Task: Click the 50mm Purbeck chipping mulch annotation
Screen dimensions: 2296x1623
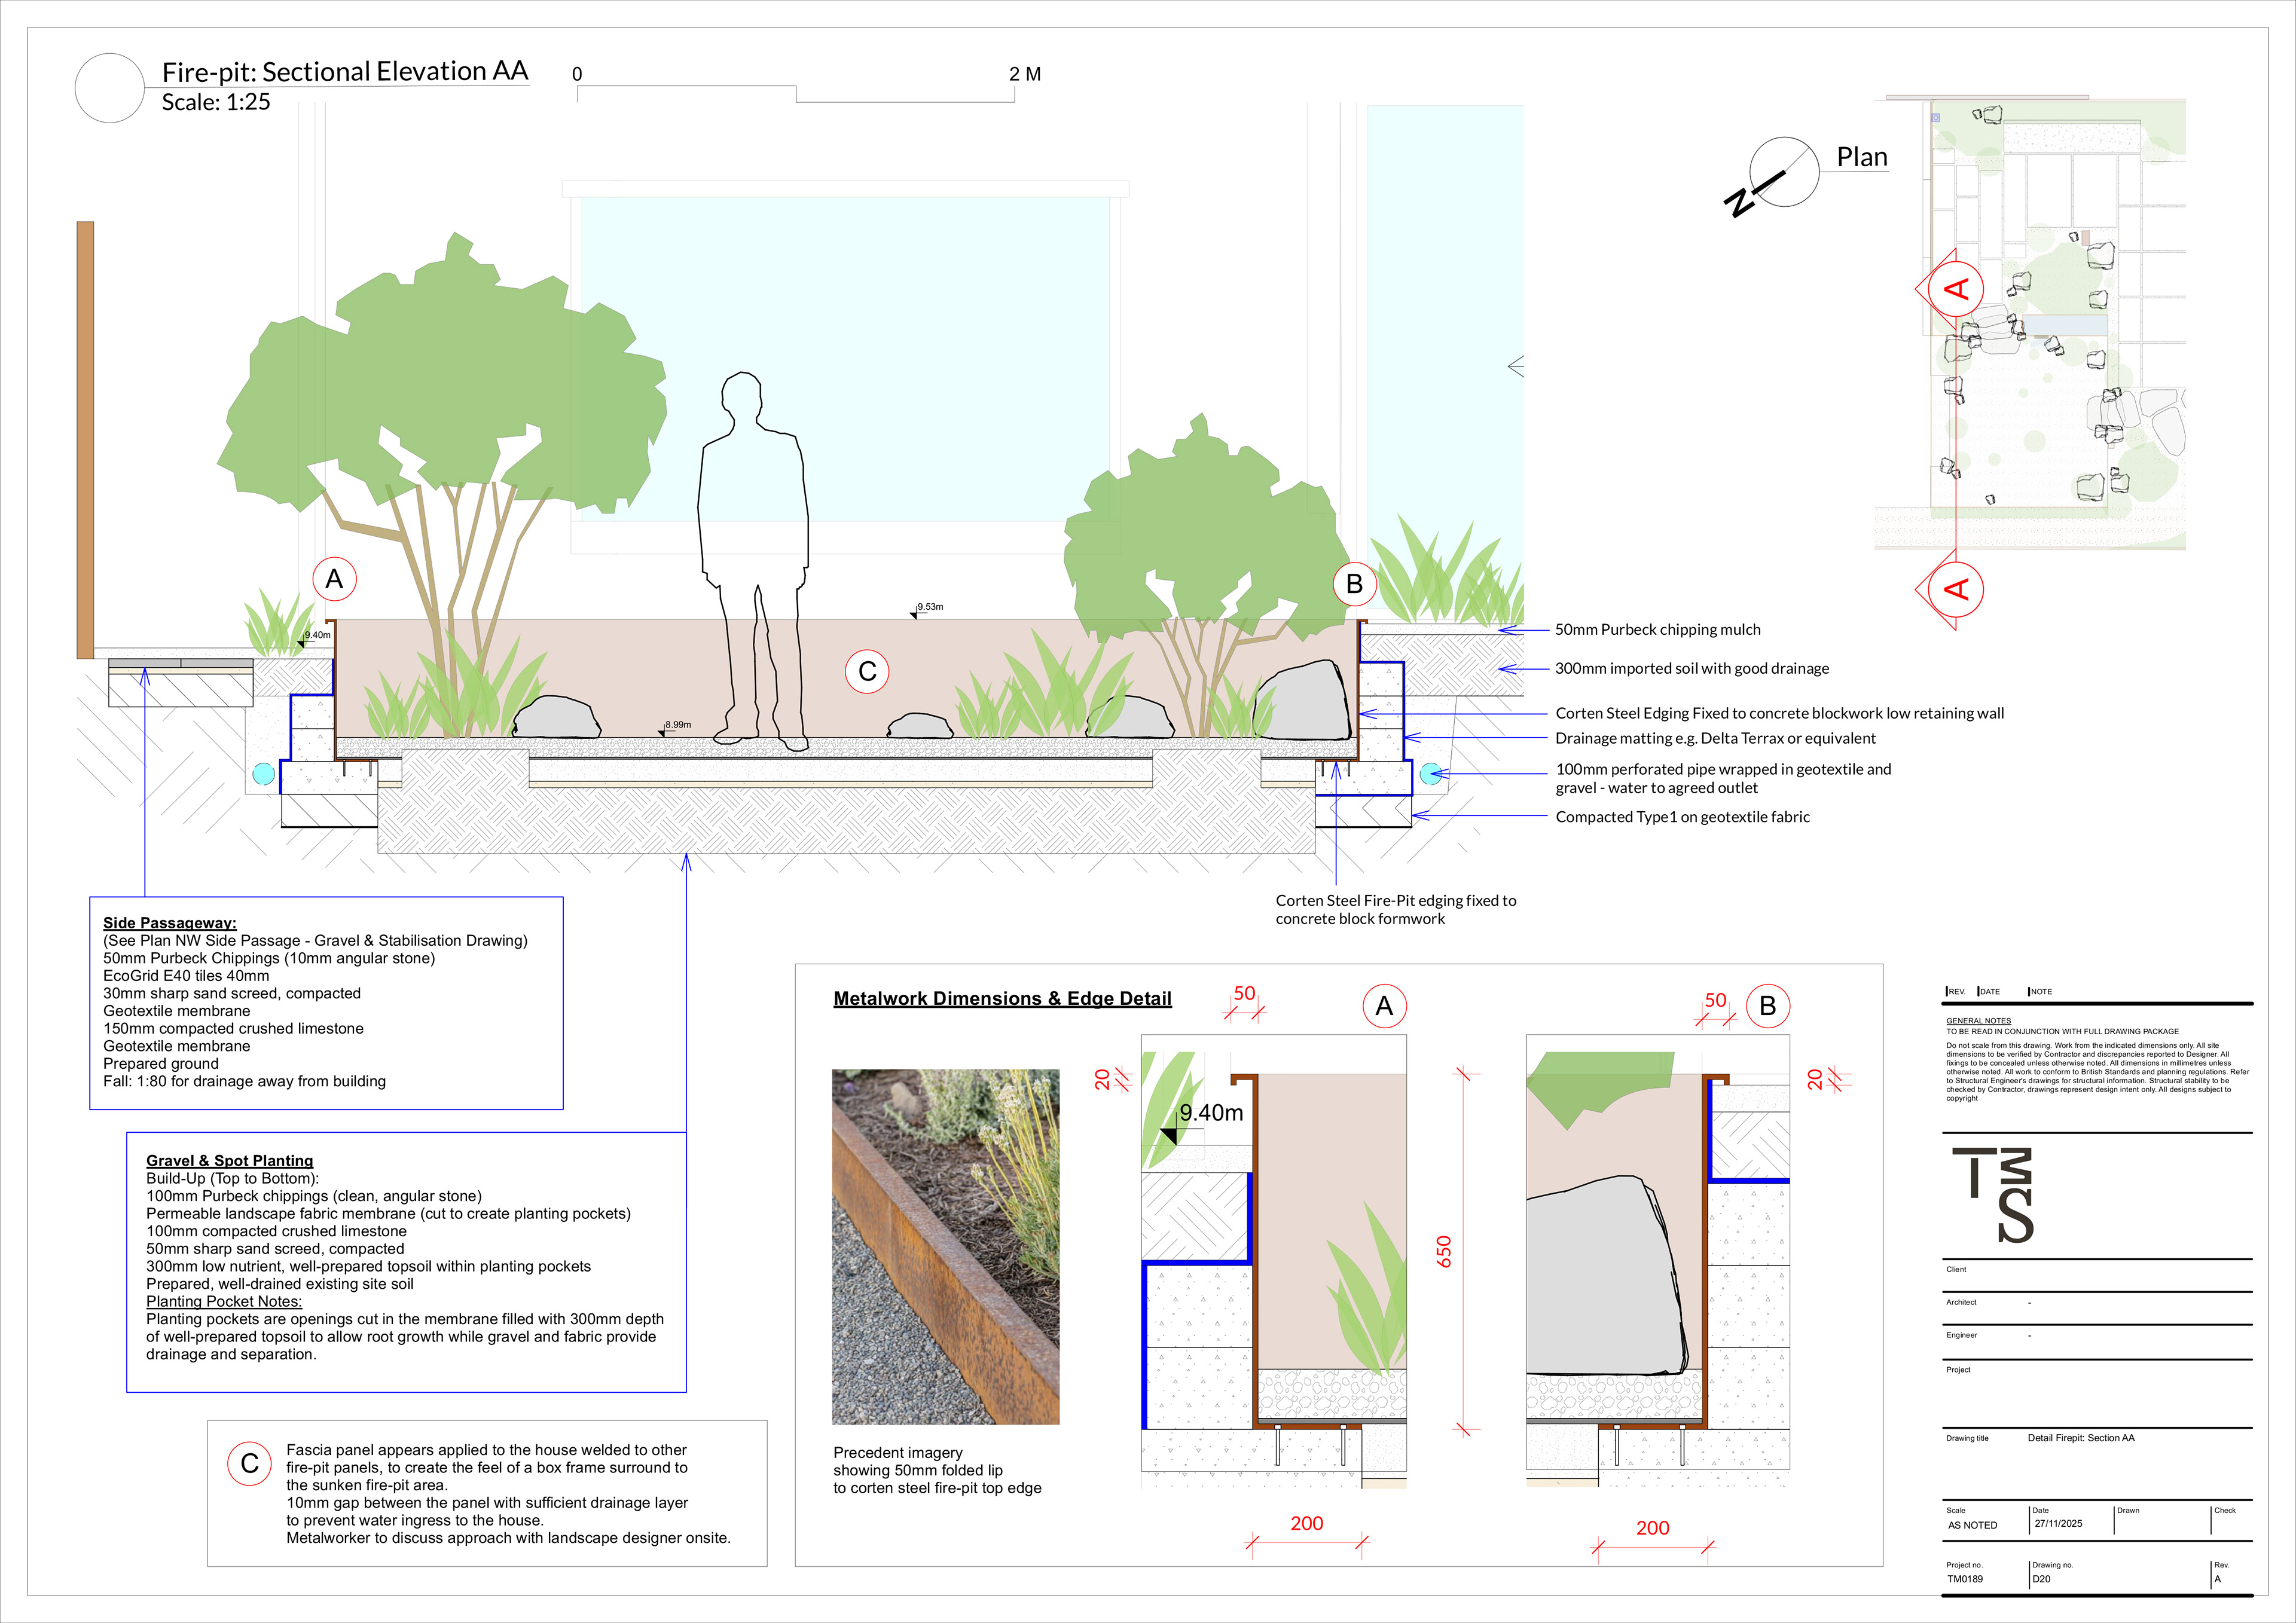Action: 1657,629
